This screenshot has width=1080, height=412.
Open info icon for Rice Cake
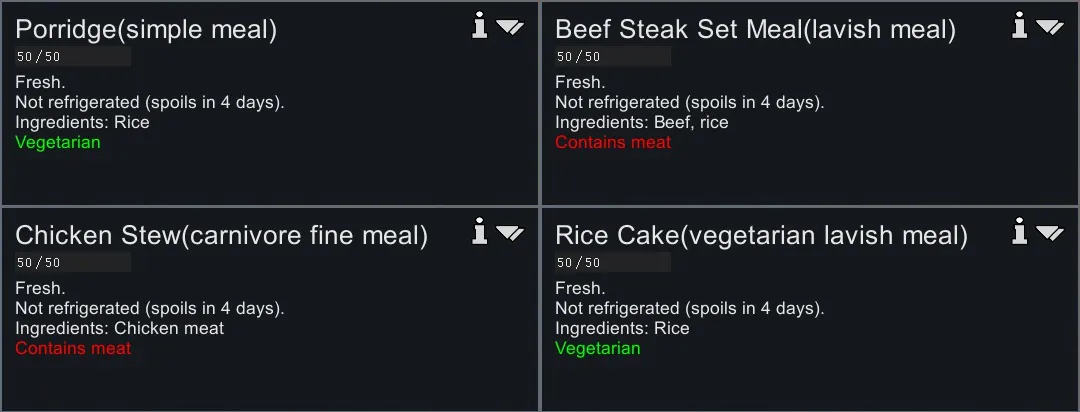pos(1020,233)
